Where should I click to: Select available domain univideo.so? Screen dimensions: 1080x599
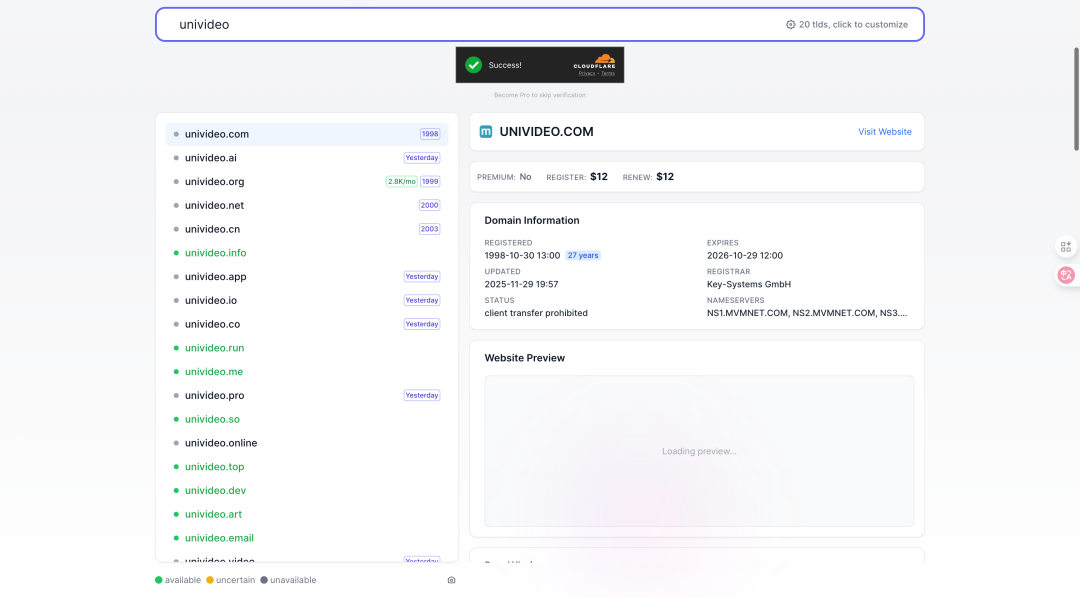[x=307, y=419]
